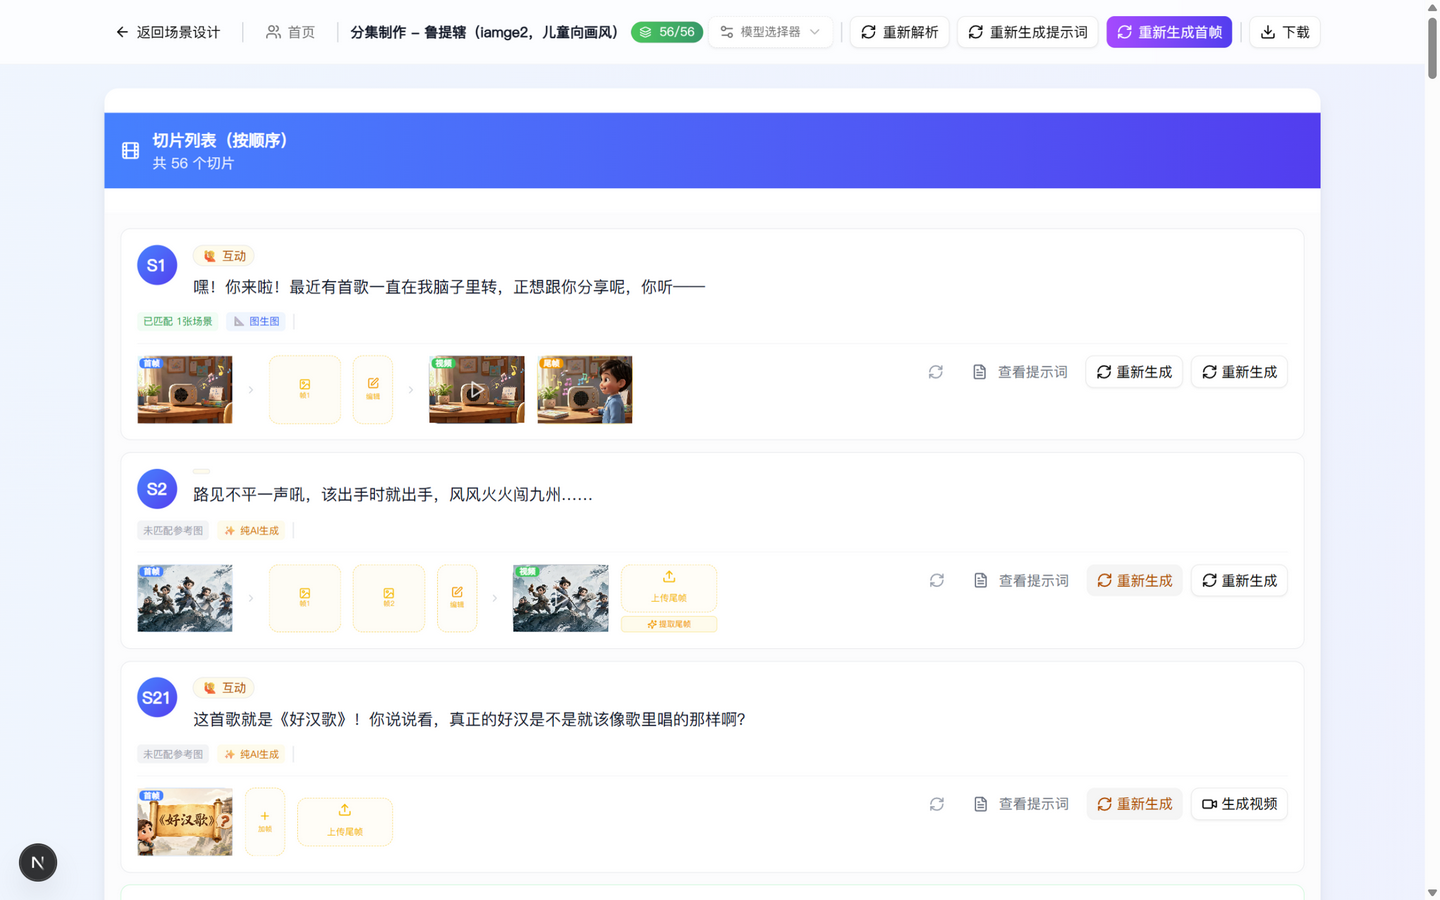The image size is (1440, 900).
Task: Go back via 返回场景设计 arrow link
Action: click(x=168, y=32)
